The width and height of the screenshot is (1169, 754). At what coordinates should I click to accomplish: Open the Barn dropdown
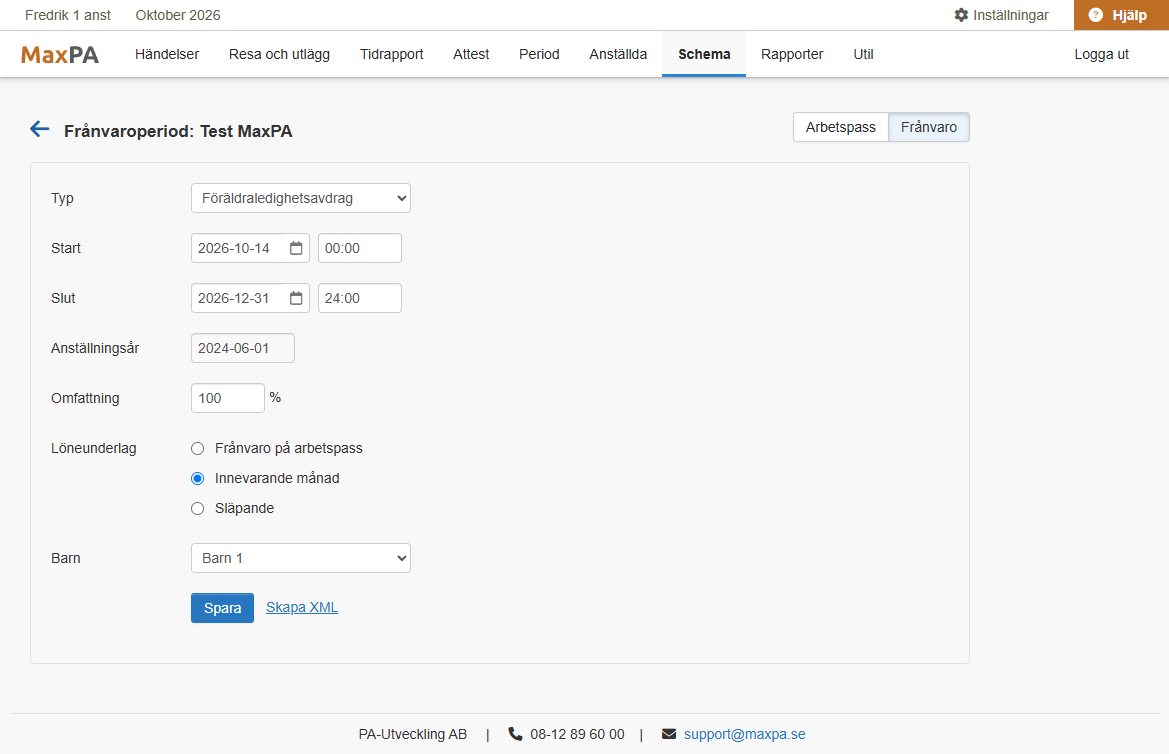click(x=300, y=558)
